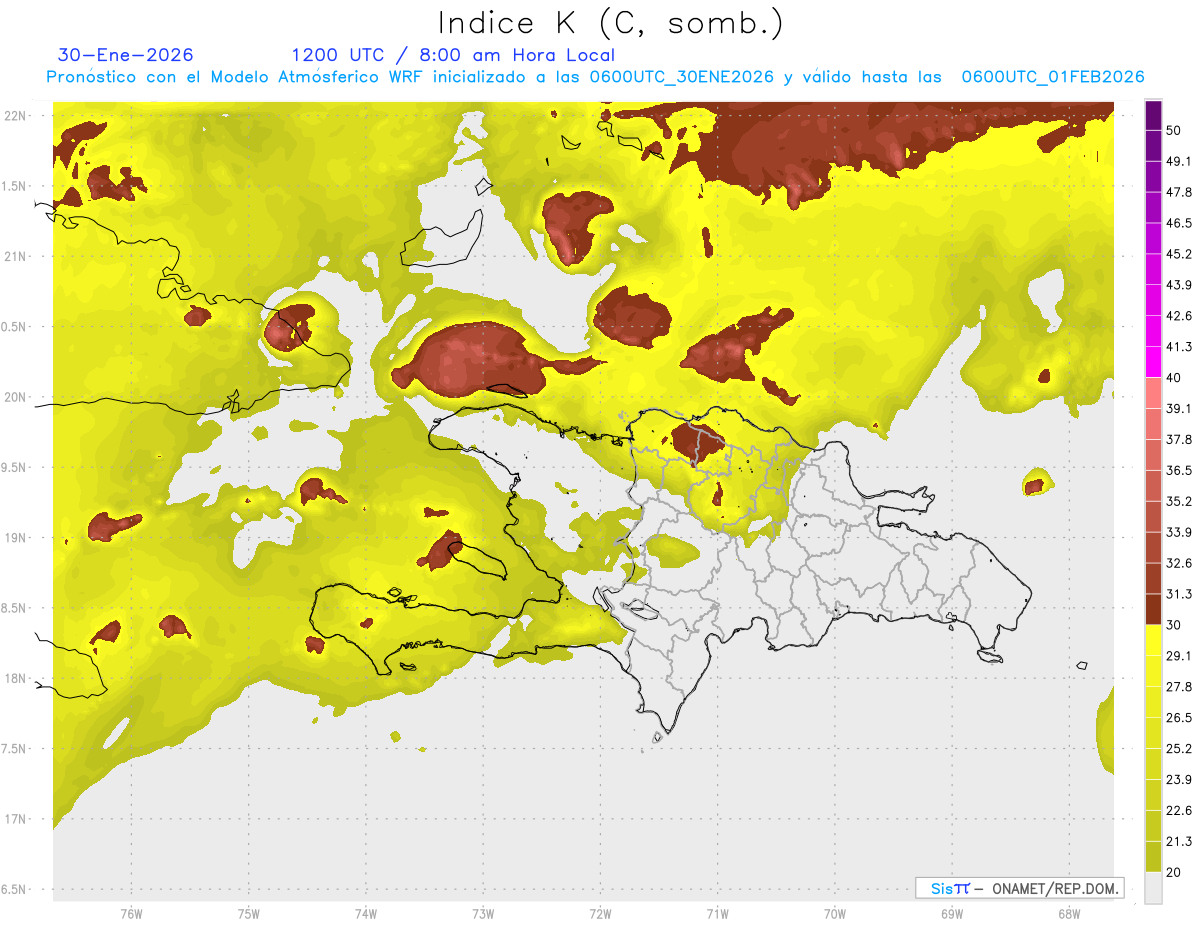This screenshot has width=1200, height=927.
Task: Click the '21N' latitude axis label
Action: (14, 257)
